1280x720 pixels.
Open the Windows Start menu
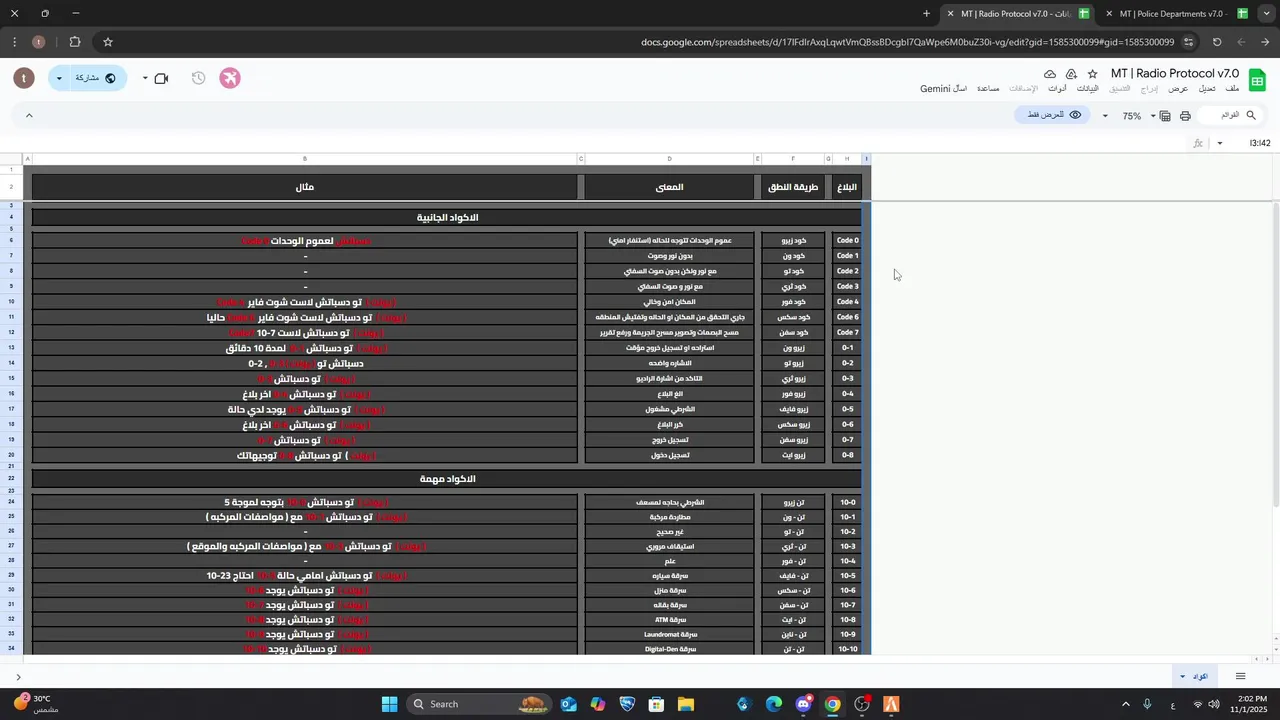tap(389, 705)
